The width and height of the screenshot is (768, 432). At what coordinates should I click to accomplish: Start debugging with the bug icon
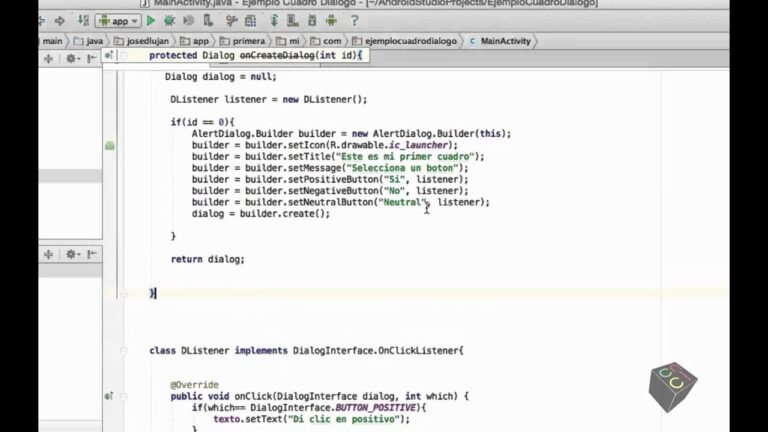[169, 21]
